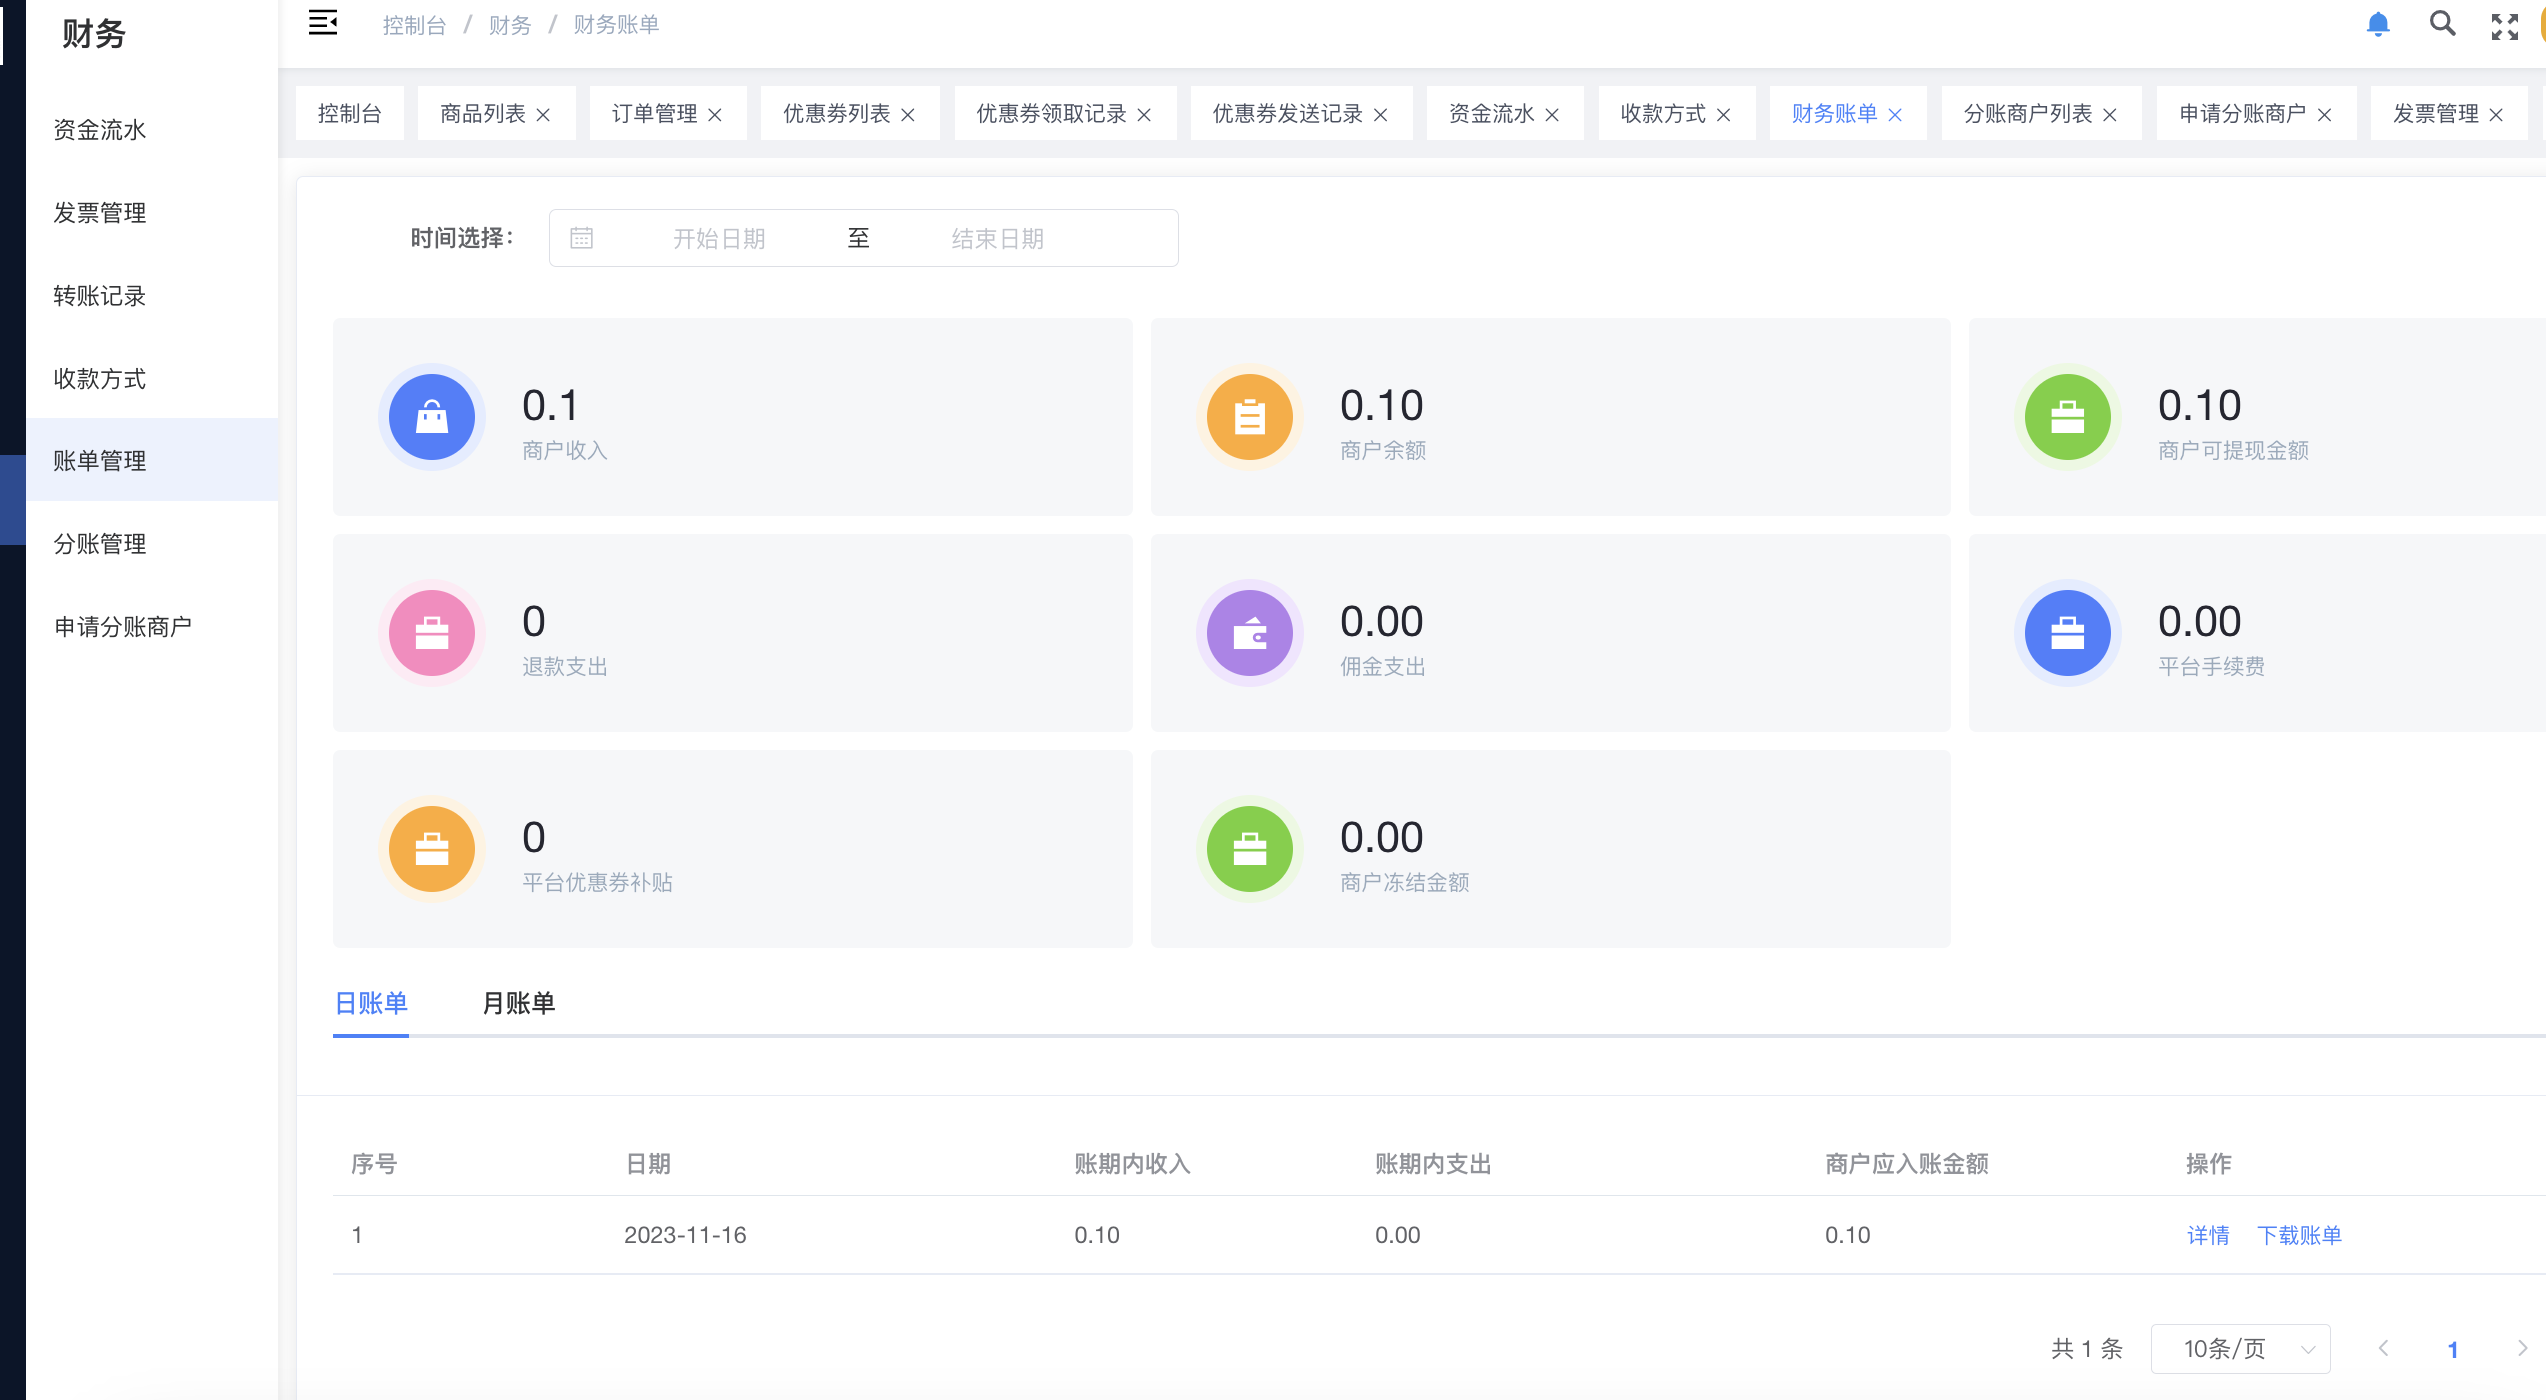
Task: Click 控制台 in the breadcrumb
Action: pyautogui.click(x=414, y=25)
